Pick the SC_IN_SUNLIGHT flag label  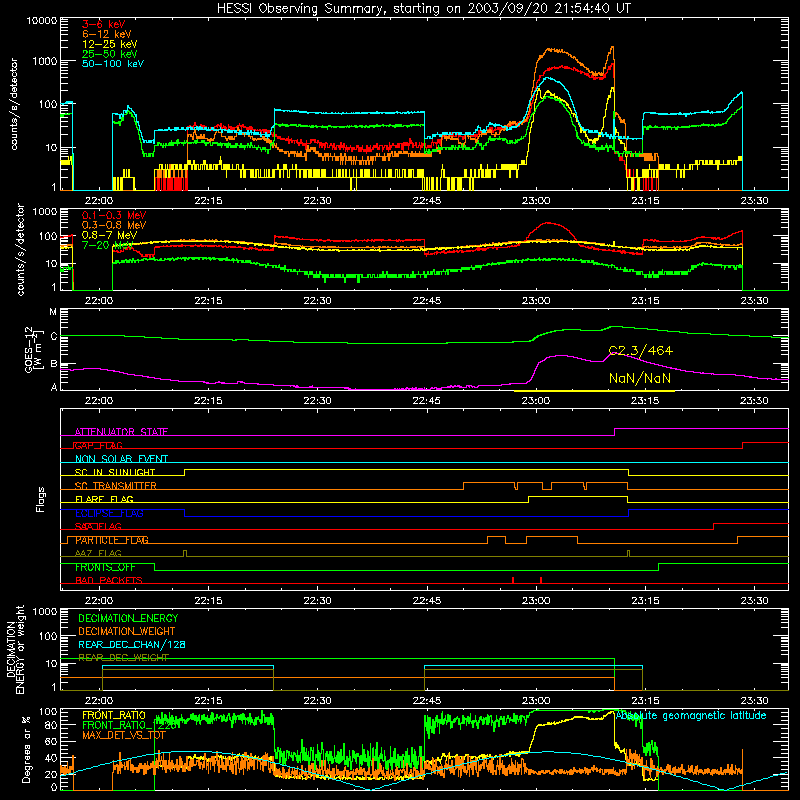pyautogui.click(x=115, y=472)
